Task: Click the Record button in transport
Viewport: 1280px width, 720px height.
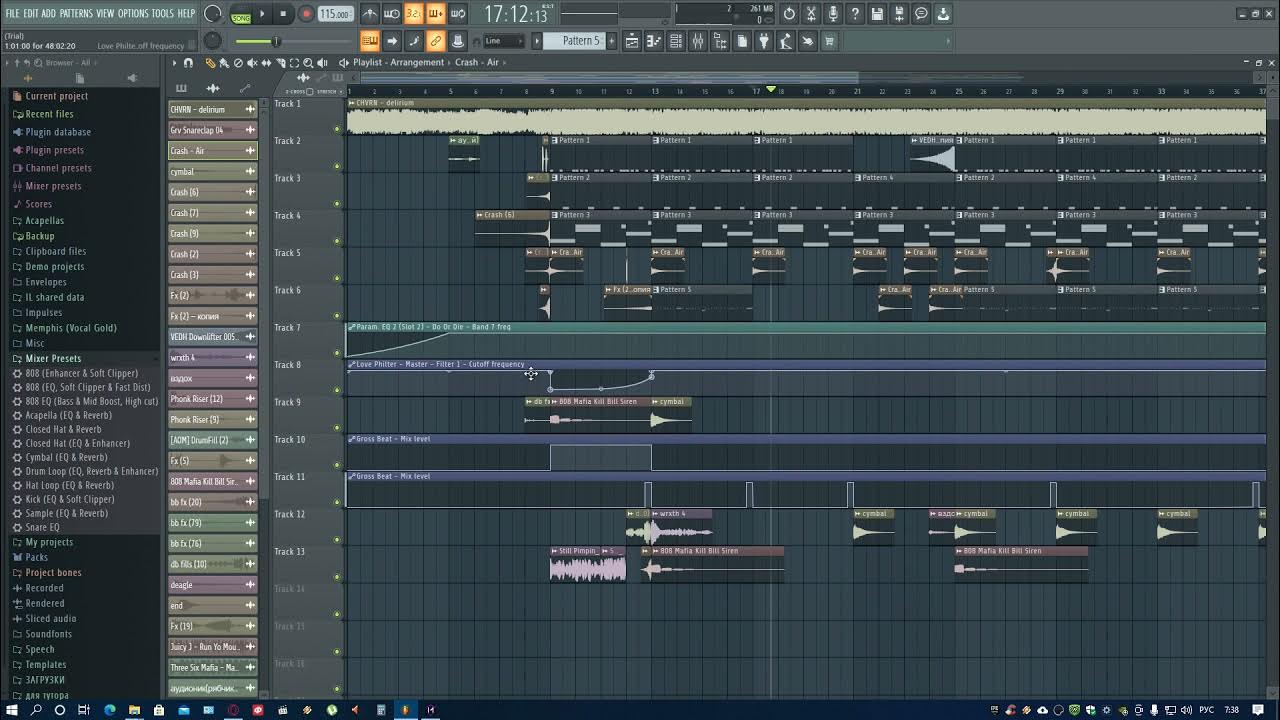Action: pos(306,14)
